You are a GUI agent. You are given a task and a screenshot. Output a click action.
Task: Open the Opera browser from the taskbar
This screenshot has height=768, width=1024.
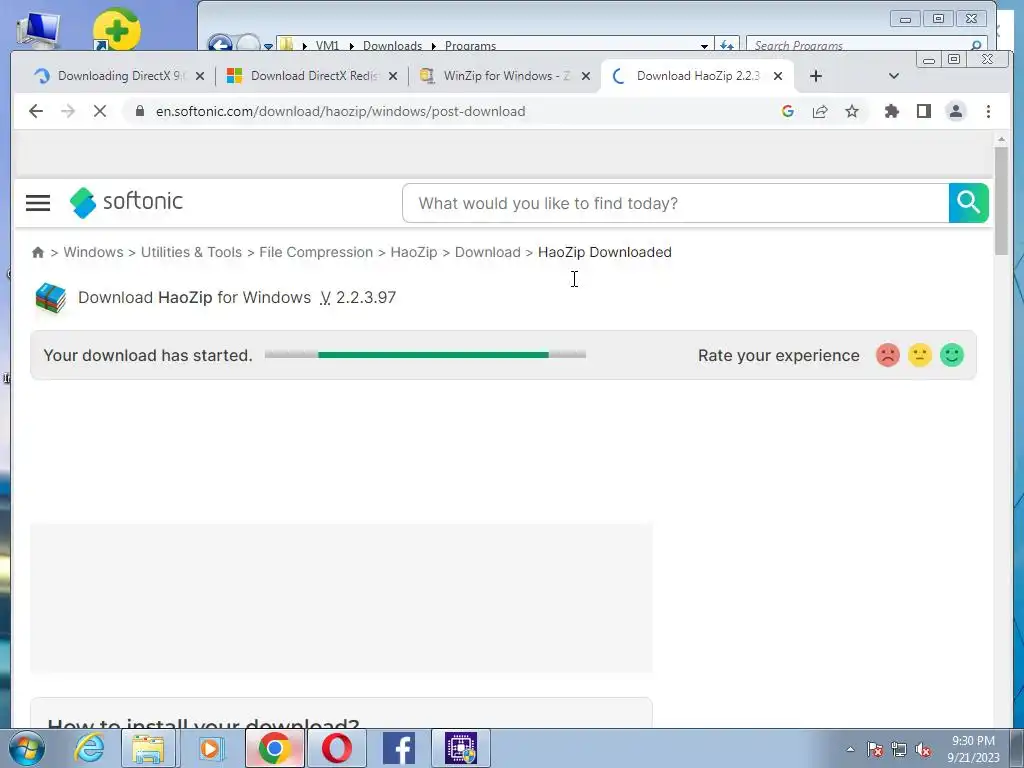336,748
